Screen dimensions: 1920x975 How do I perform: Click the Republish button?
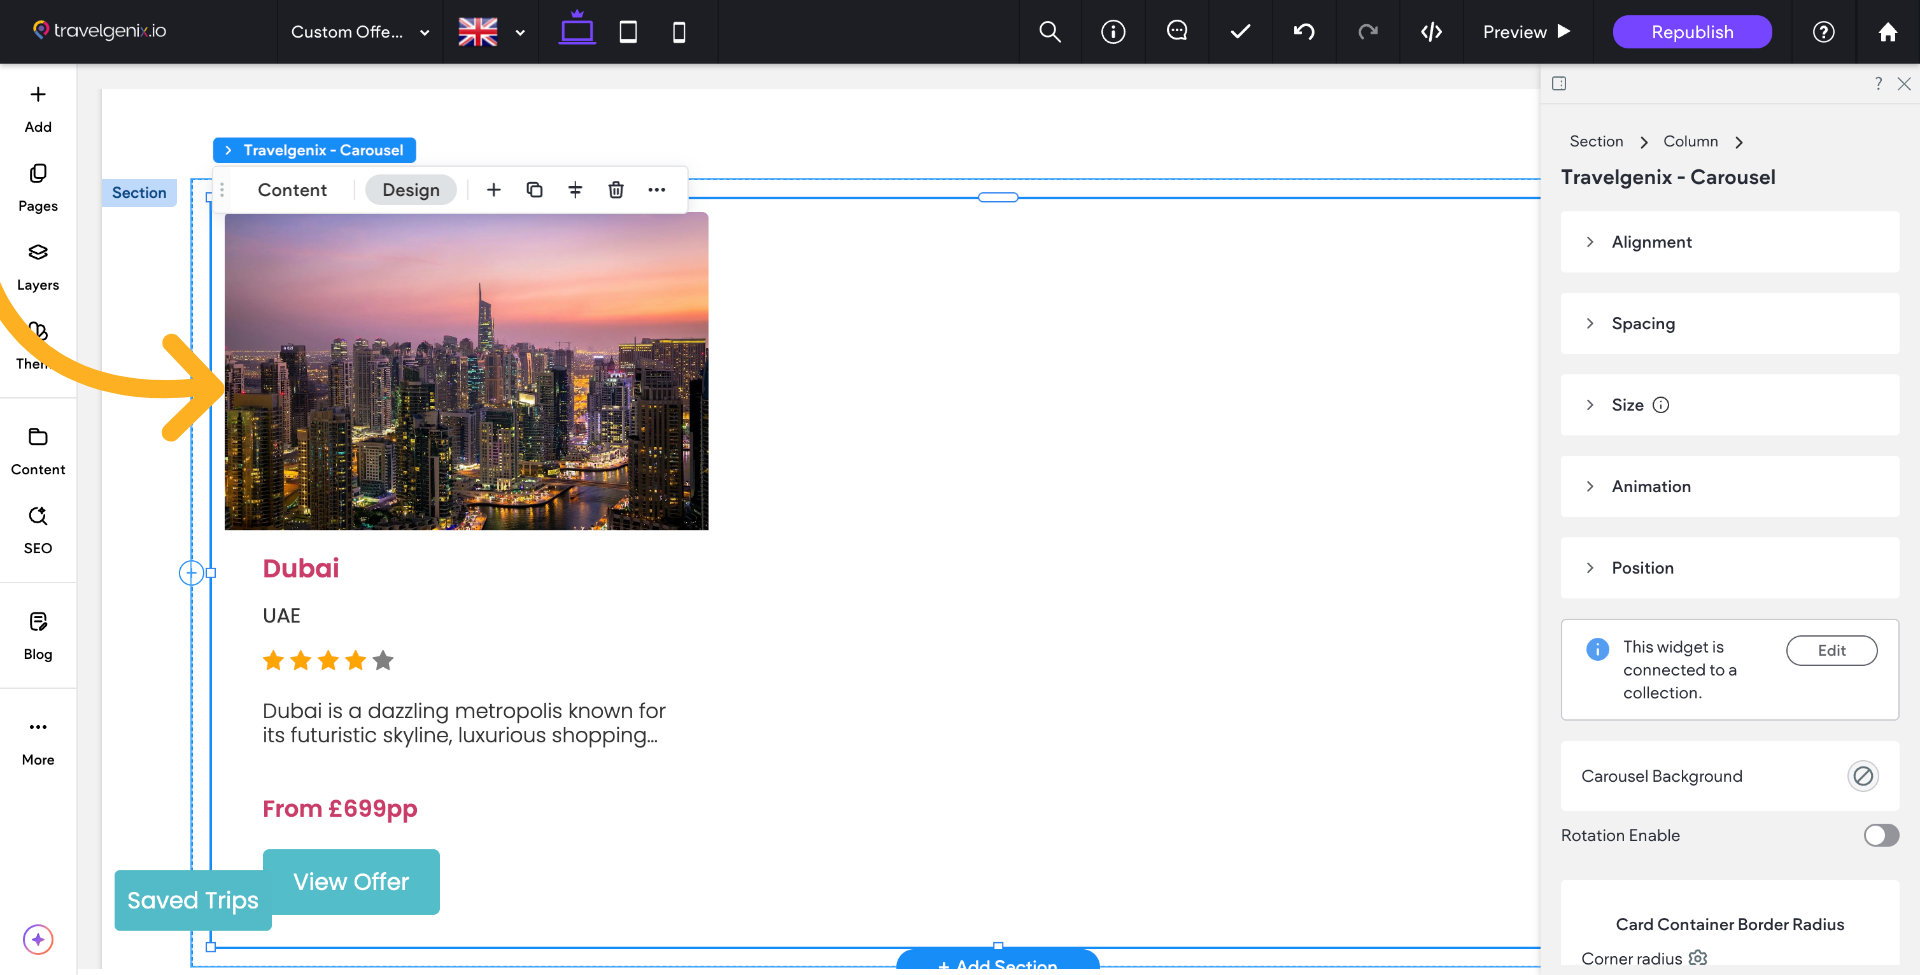[1692, 32]
